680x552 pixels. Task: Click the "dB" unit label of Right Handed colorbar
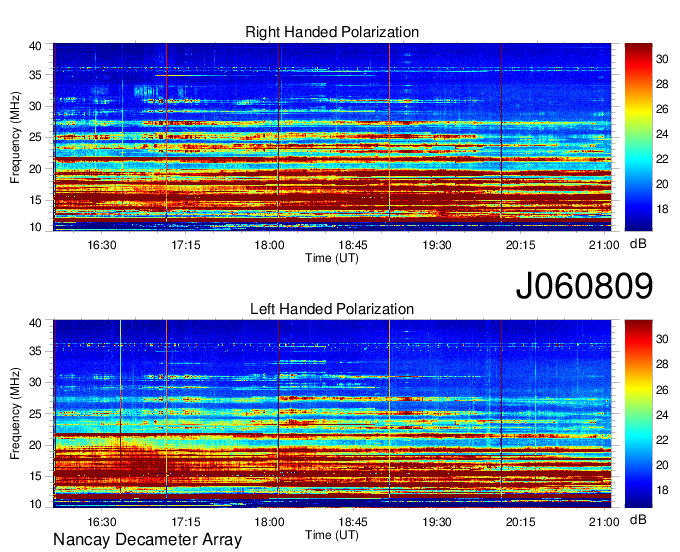[638, 244]
